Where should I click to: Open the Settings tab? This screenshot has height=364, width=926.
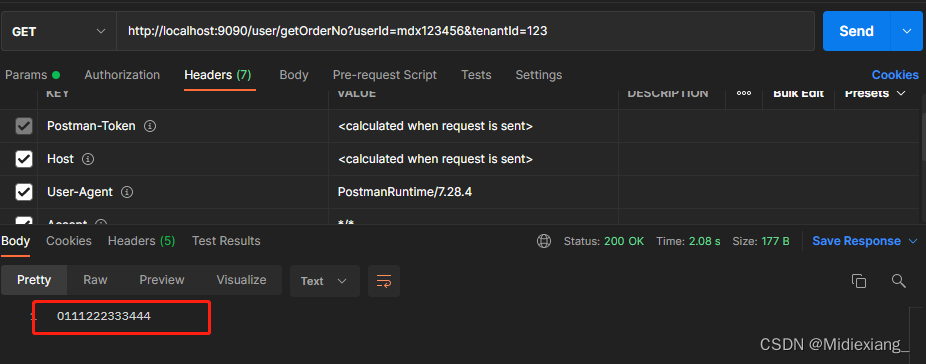click(539, 75)
